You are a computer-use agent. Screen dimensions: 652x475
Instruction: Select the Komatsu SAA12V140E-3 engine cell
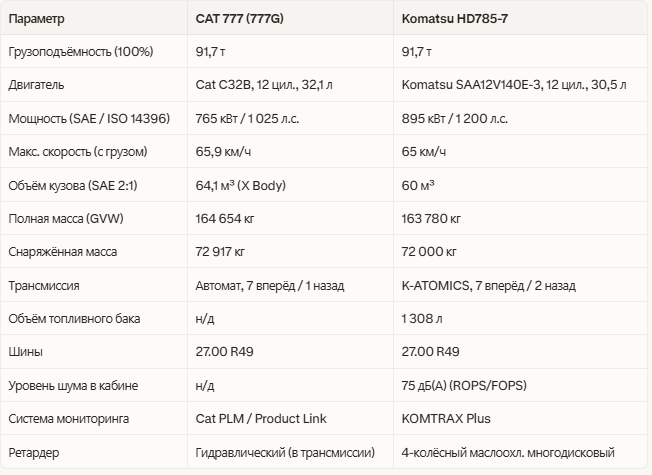click(514, 85)
